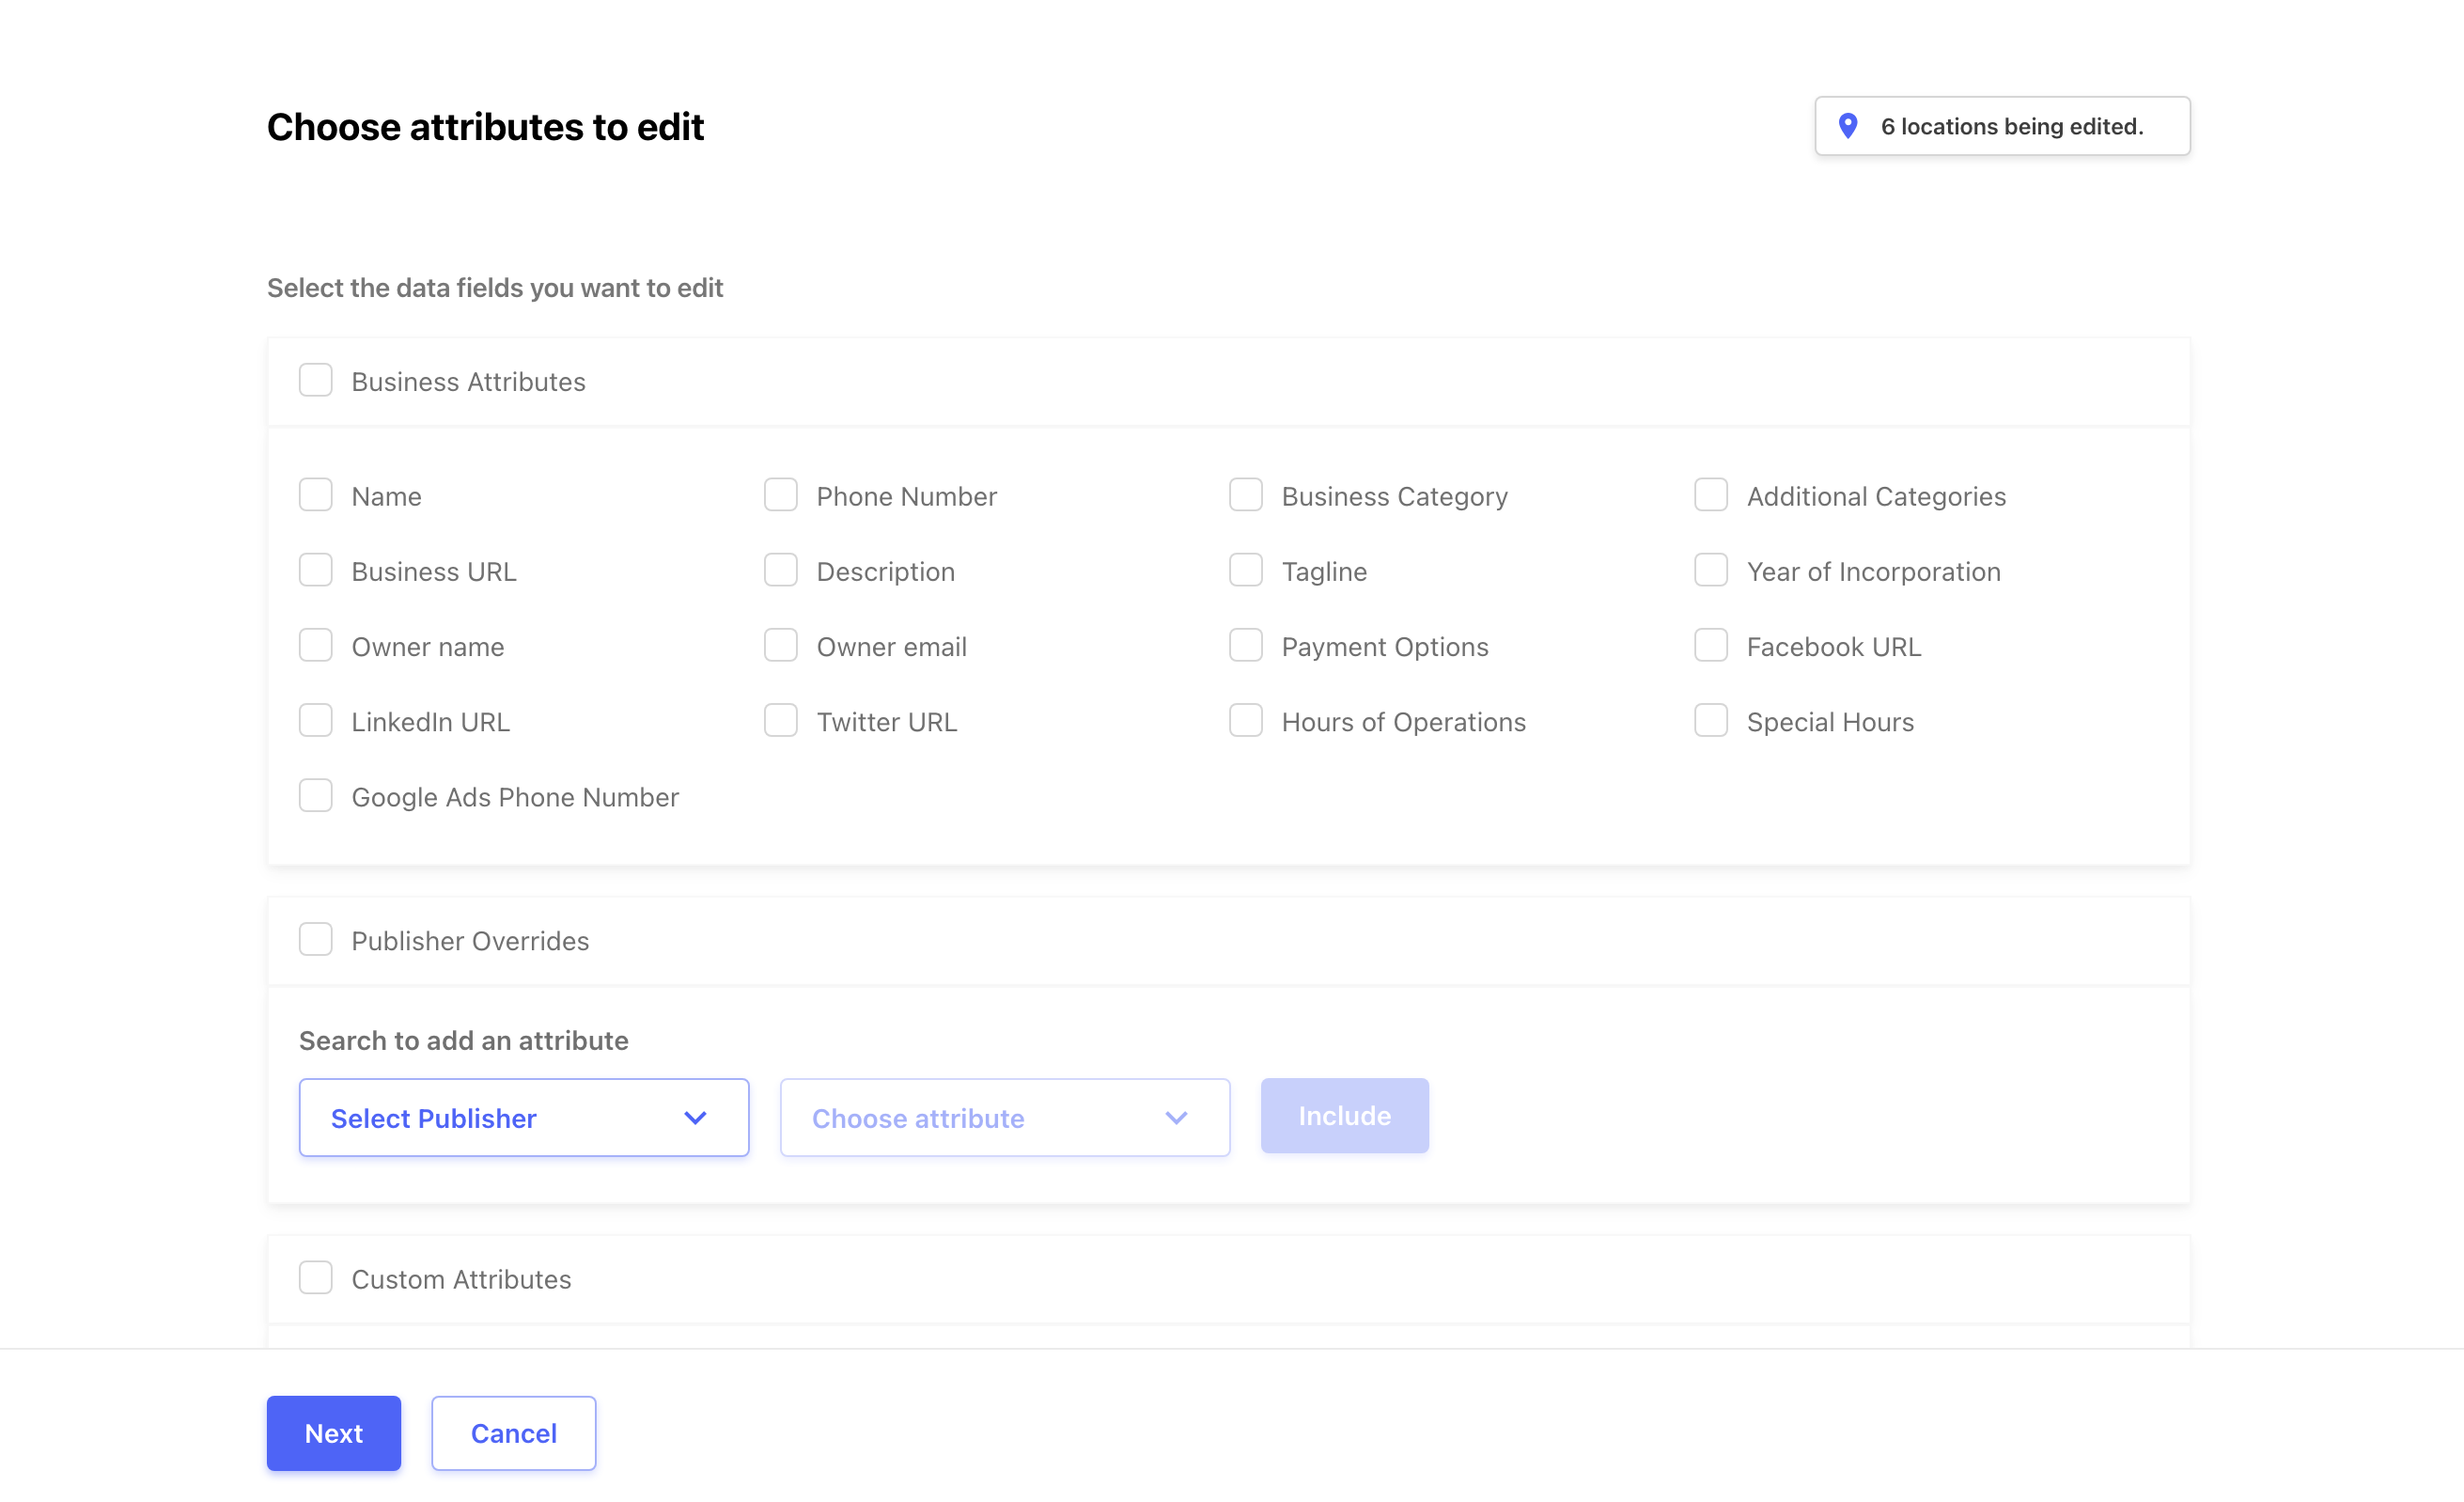Click the Publisher Overrides label
The height and width of the screenshot is (1502, 2464).
click(470, 941)
